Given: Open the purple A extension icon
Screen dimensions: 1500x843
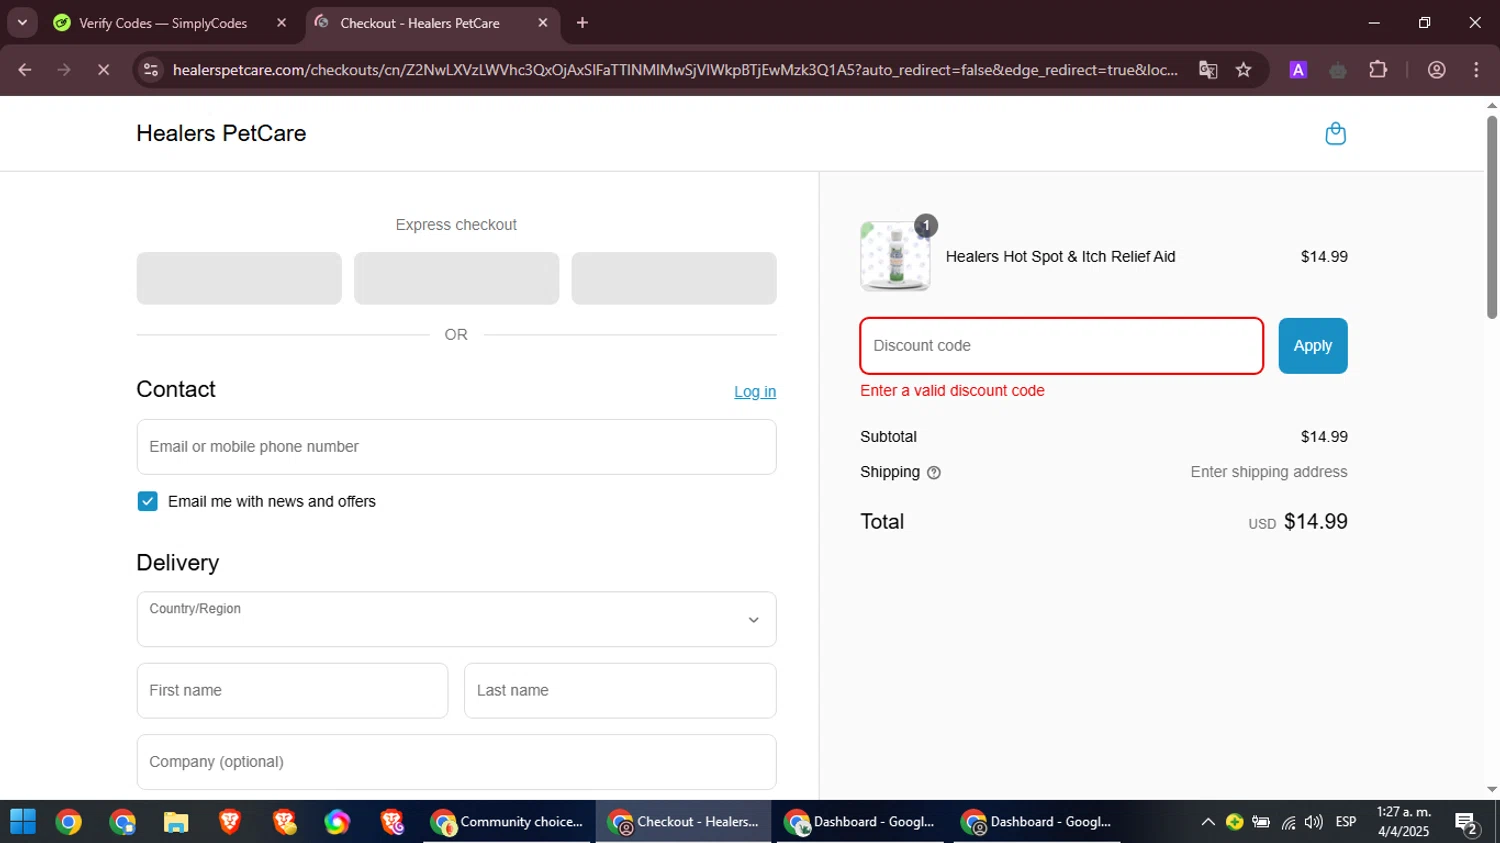Looking at the screenshot, I should pos(1298,70).
